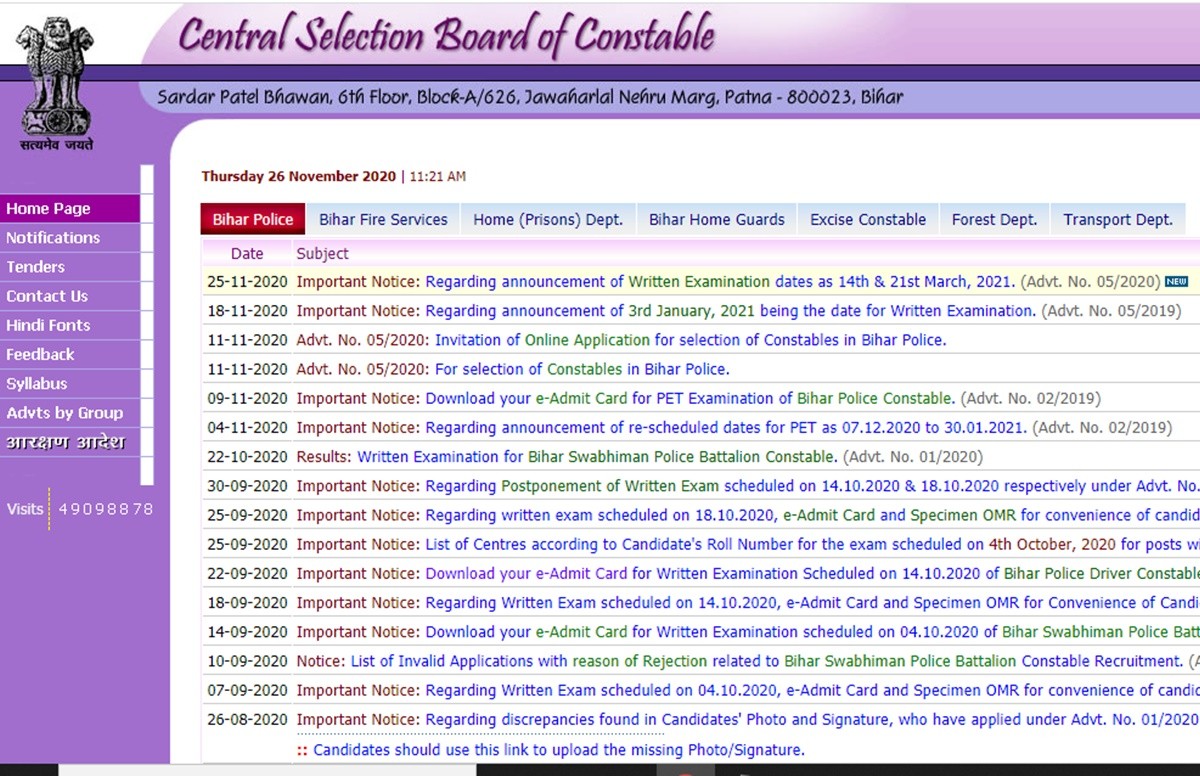Switch to the Home (Prisons) Dept. tab

547,220
